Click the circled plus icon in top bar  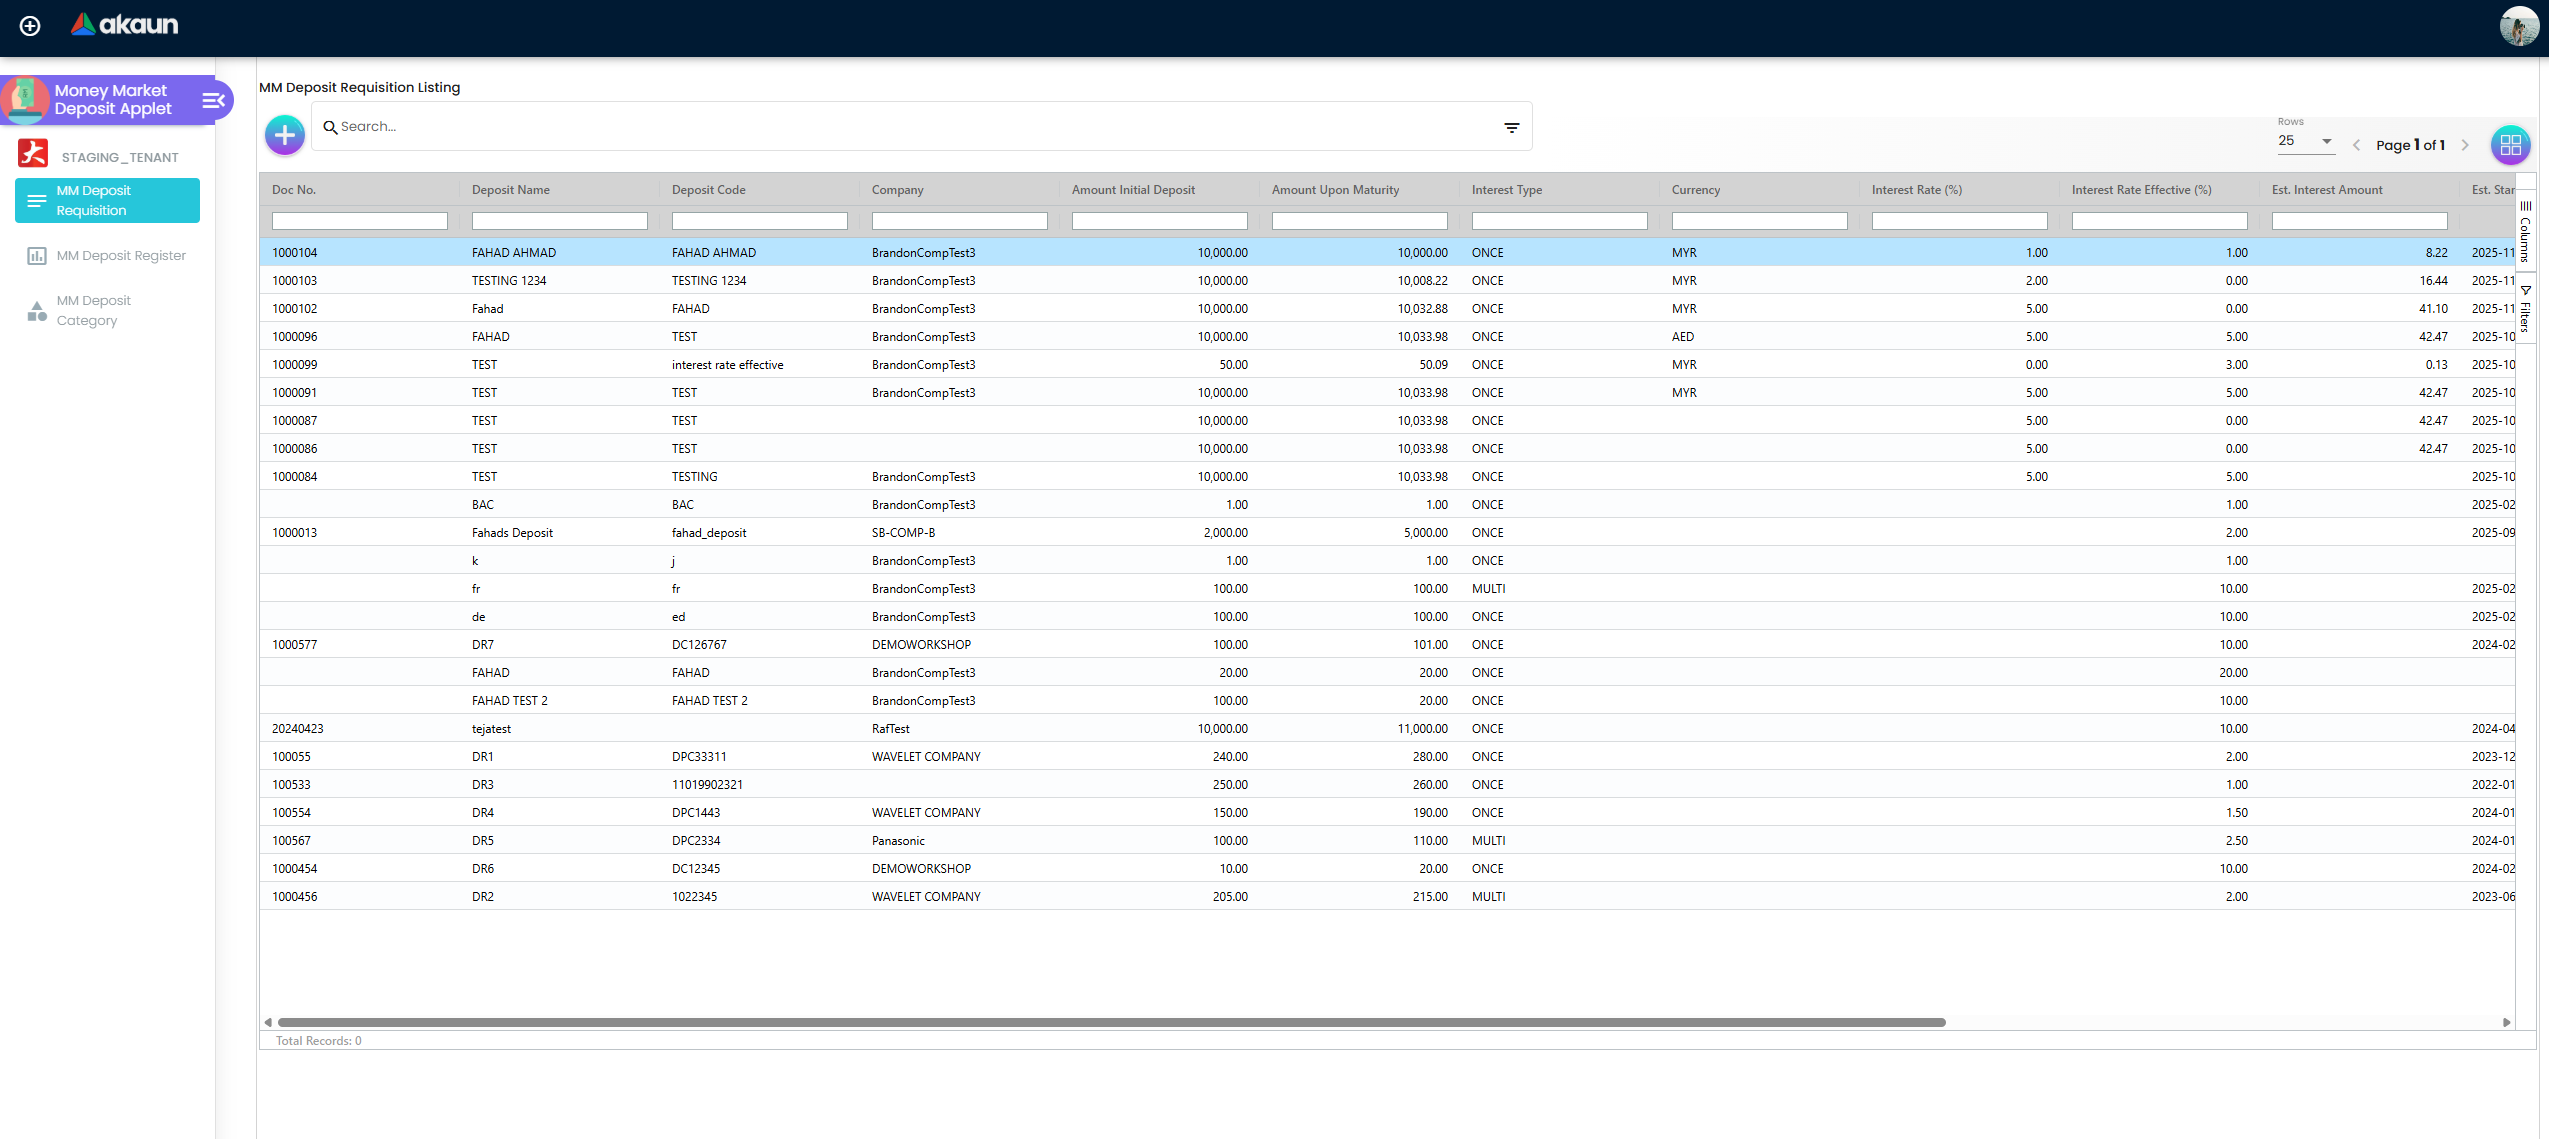(x=30, y=26)
